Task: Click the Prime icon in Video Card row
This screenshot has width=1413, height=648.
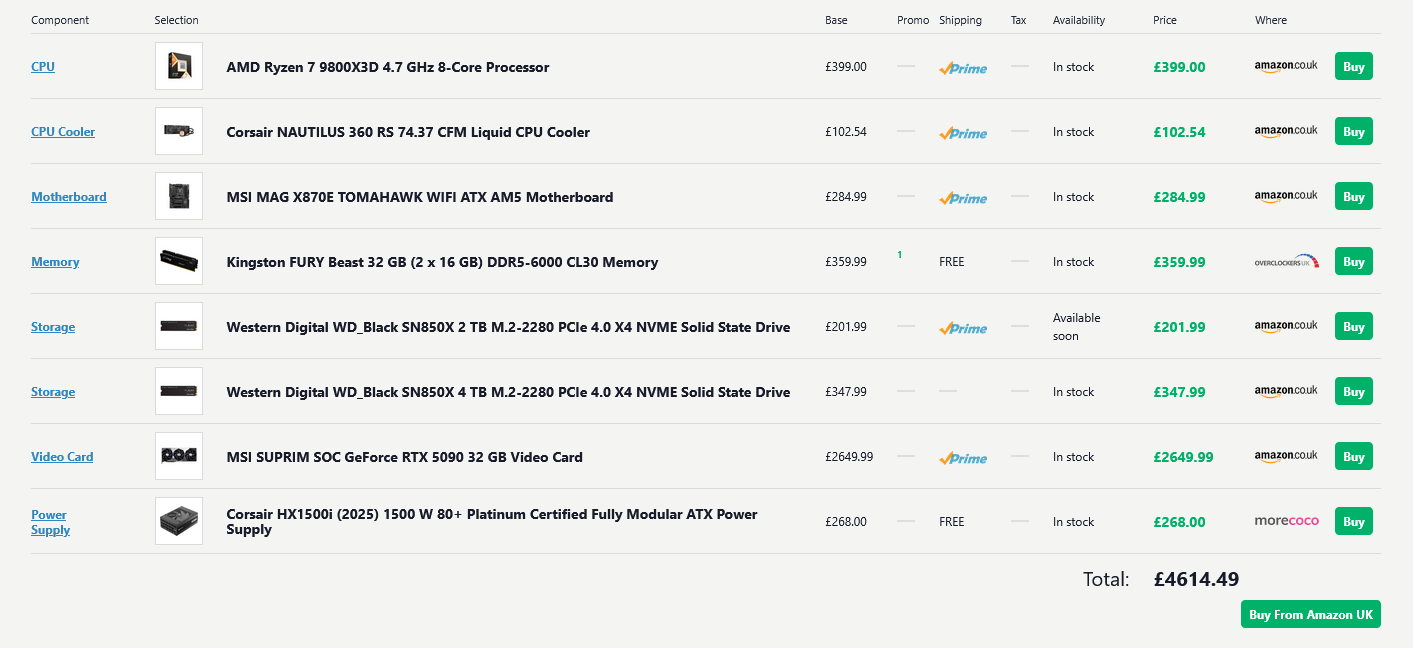Action: (x=963, y=458)
